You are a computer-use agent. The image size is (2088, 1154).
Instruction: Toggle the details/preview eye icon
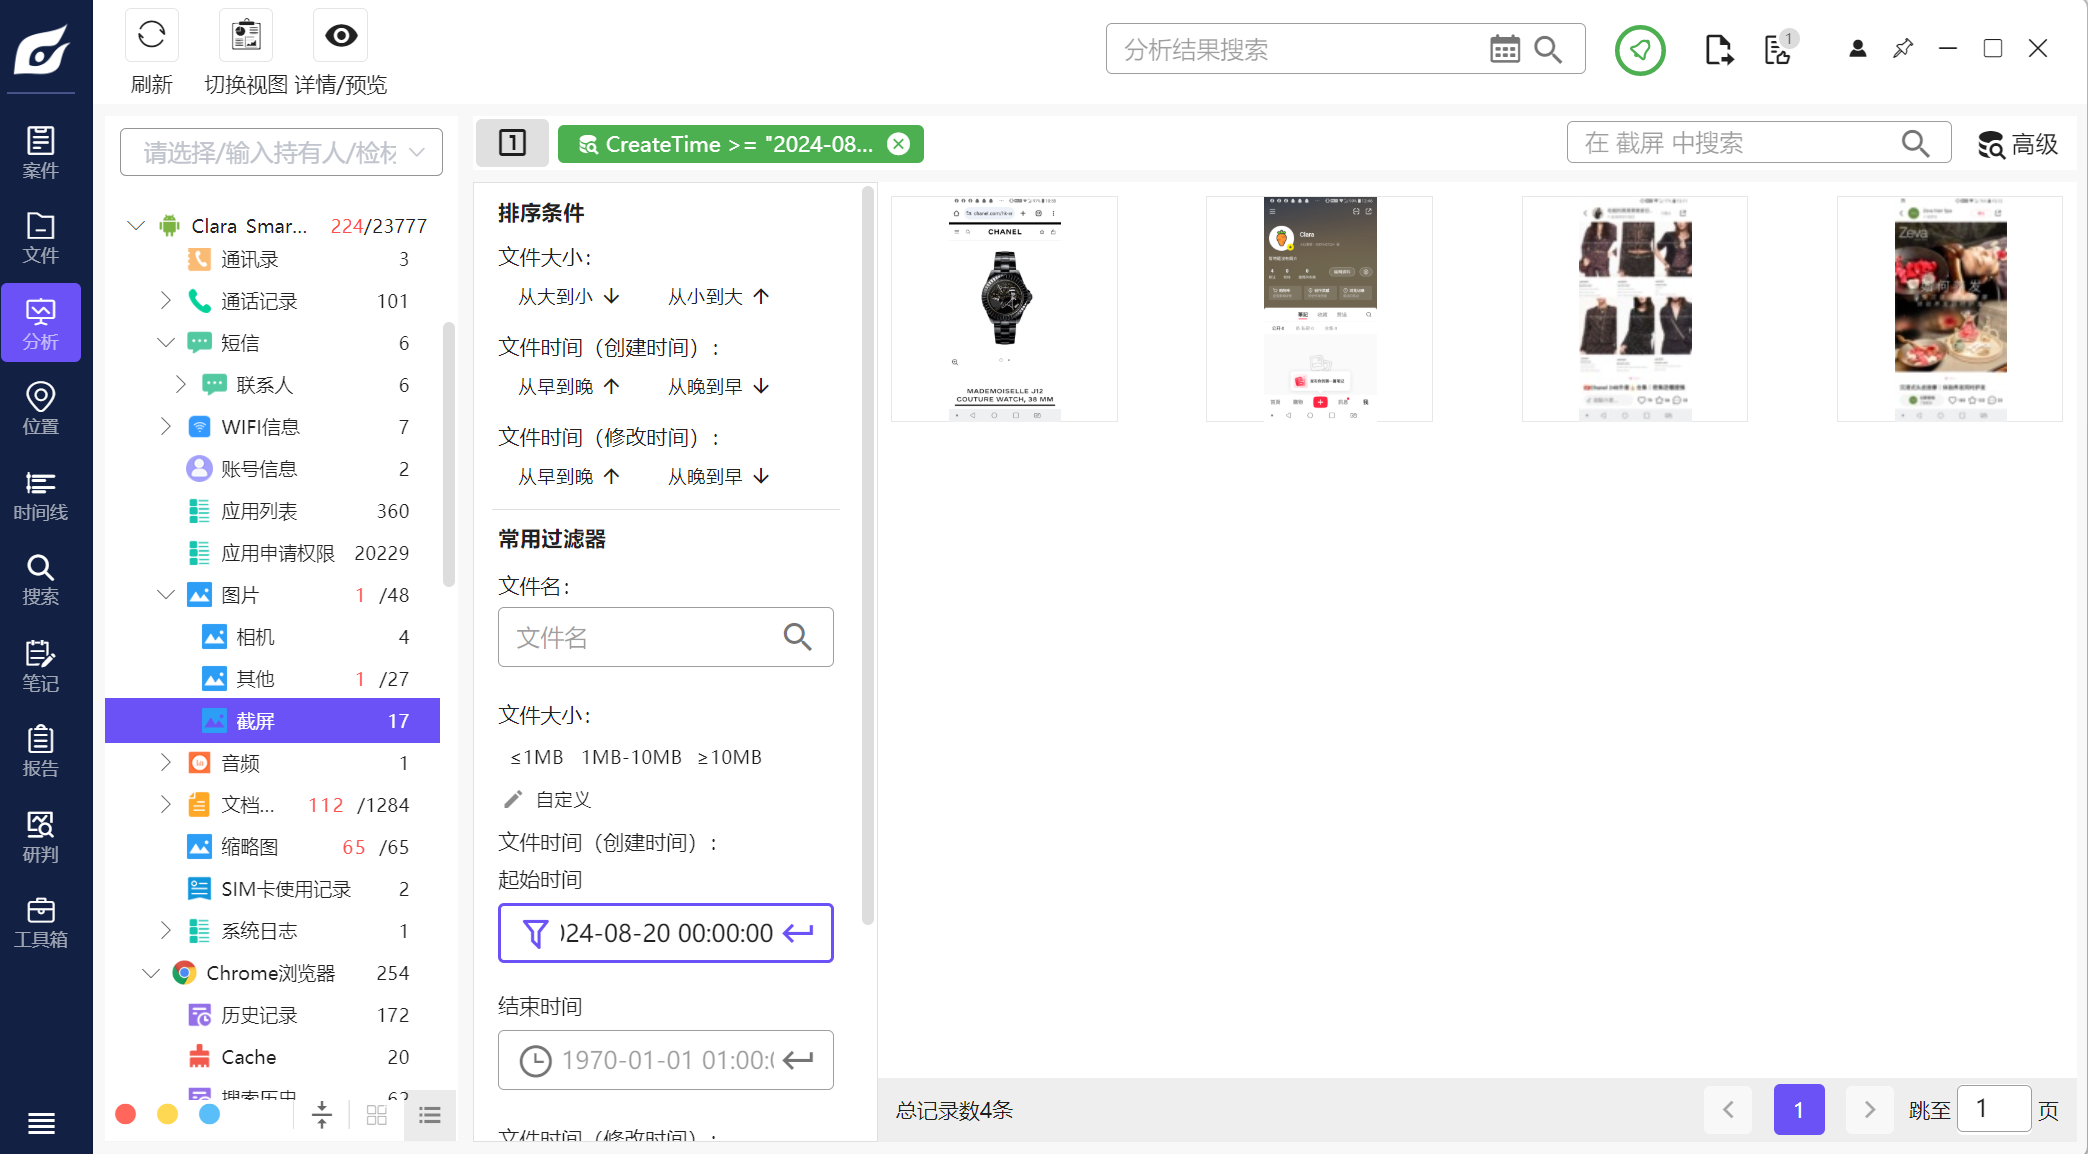340,36
